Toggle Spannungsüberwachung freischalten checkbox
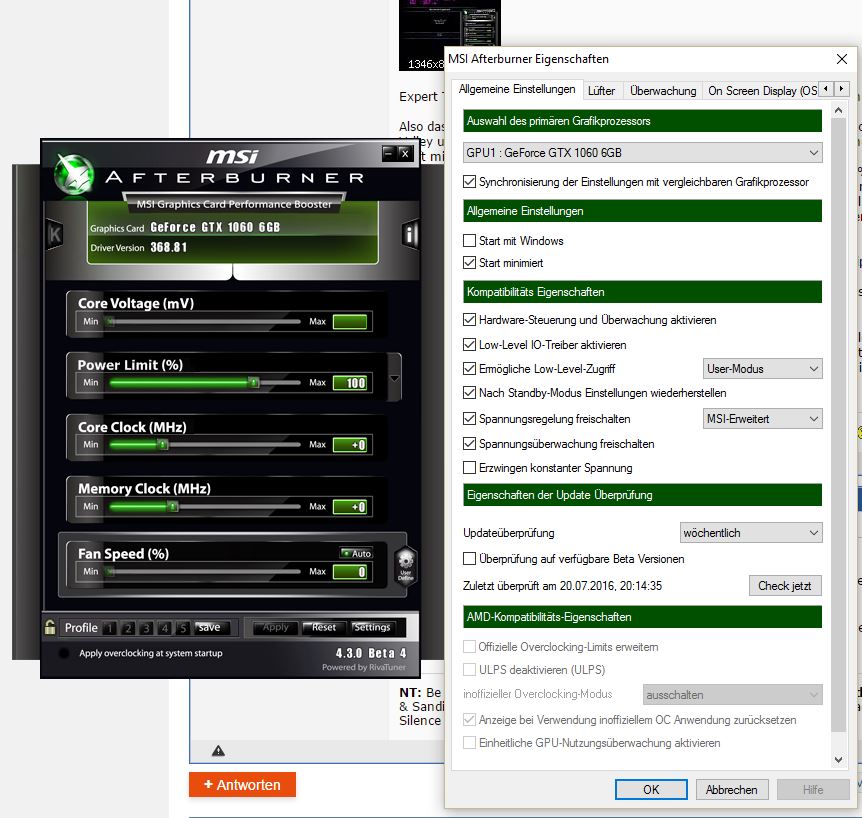The width and height of the screenshot is (862, 818). 469,443
